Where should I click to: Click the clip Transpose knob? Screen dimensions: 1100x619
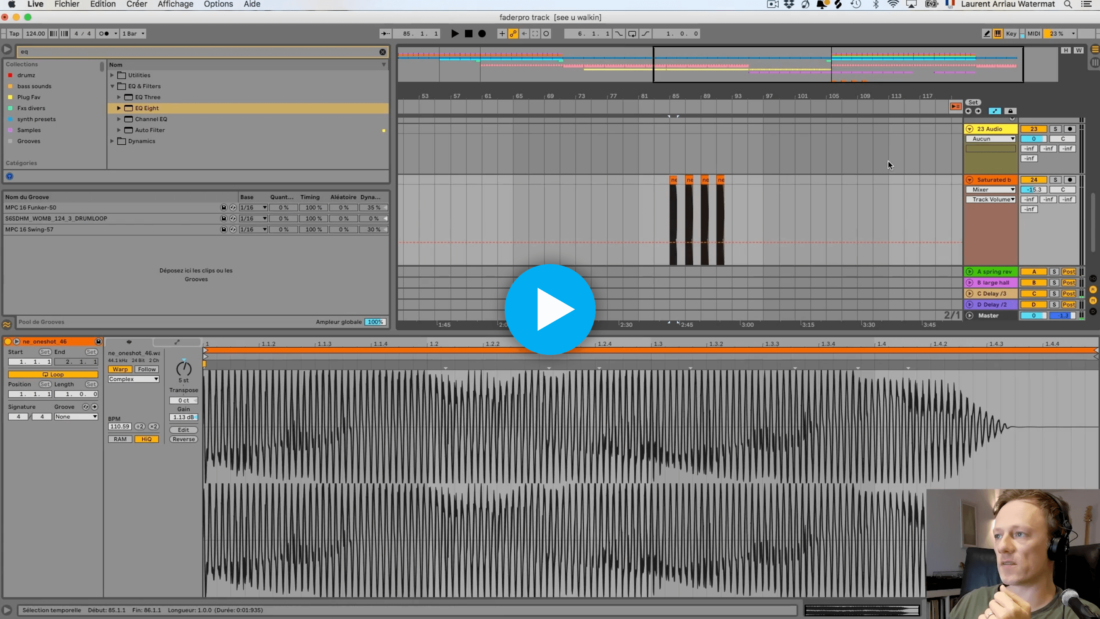[x=184, y=368]
